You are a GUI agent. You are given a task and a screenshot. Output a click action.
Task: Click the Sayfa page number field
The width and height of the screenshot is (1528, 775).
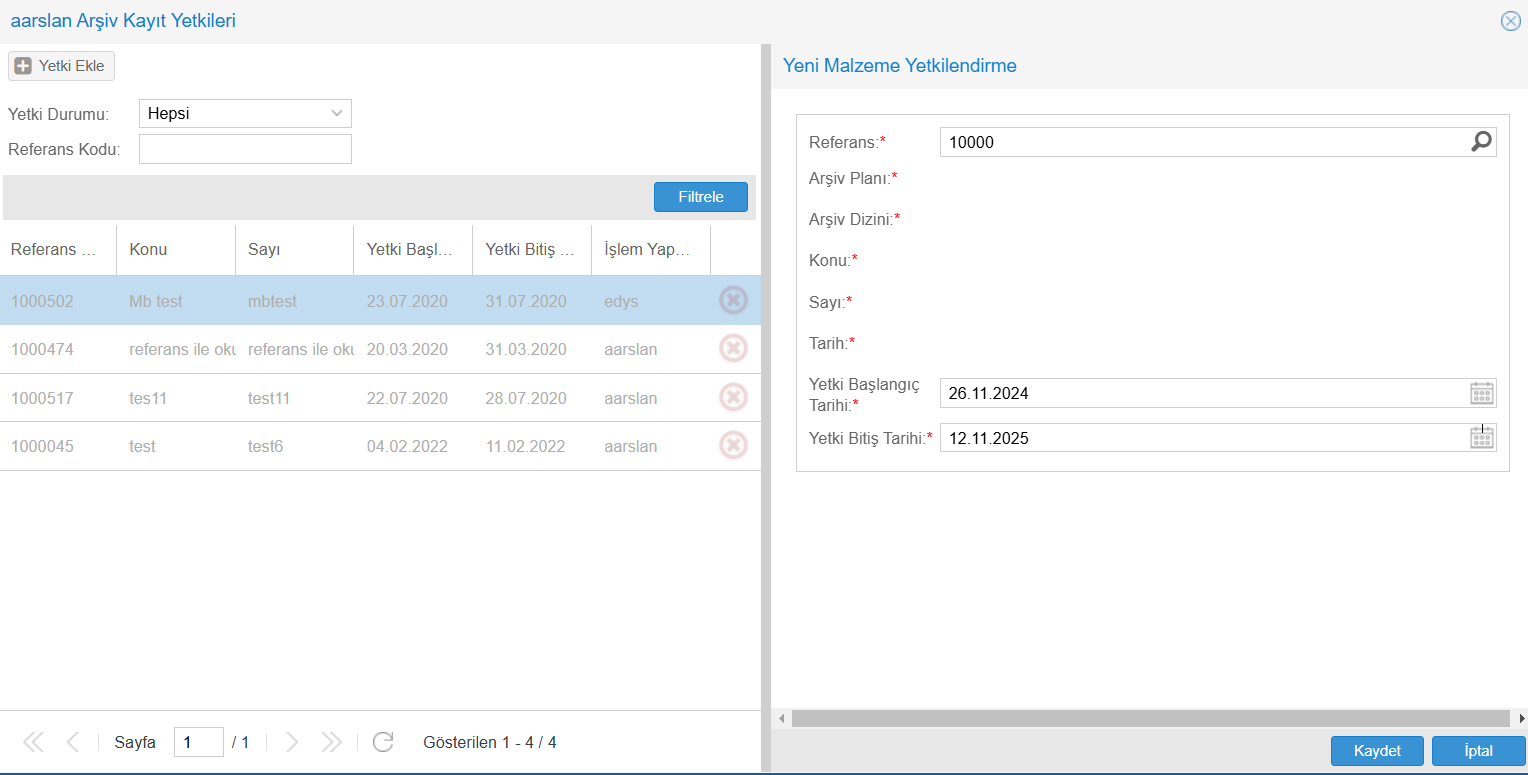point(198,742)
